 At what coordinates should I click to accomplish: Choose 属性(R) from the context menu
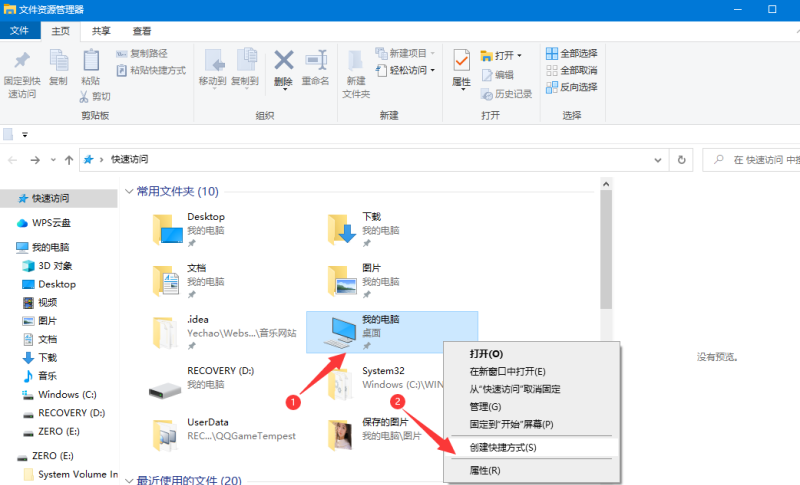coord(532,470)
